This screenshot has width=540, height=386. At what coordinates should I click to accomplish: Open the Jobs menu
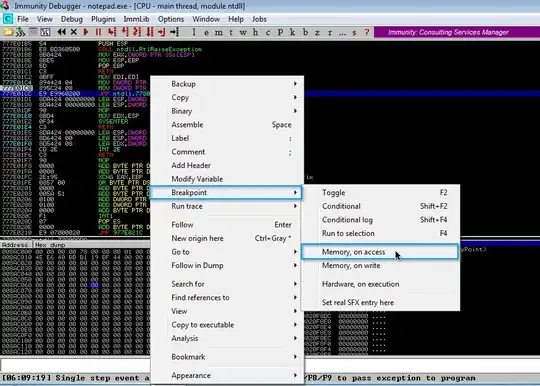pyautogui.click(x=259, y=19)
